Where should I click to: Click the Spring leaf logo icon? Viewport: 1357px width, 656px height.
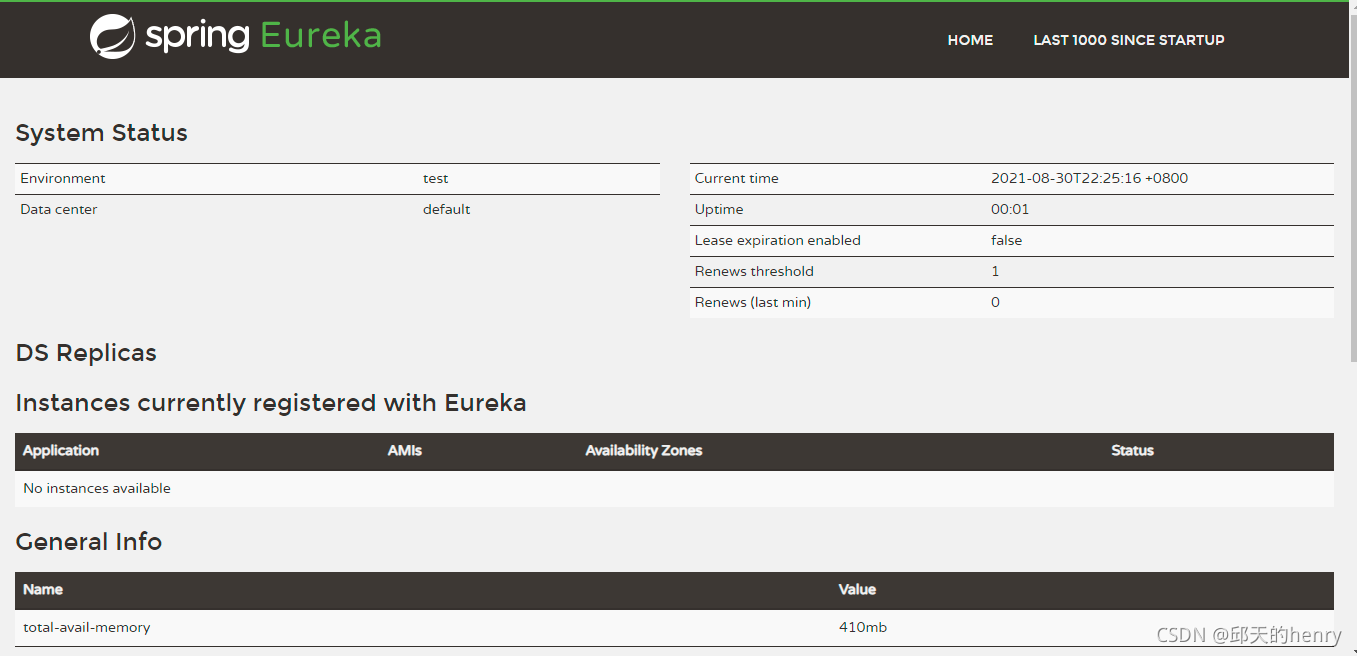(112, 37)
